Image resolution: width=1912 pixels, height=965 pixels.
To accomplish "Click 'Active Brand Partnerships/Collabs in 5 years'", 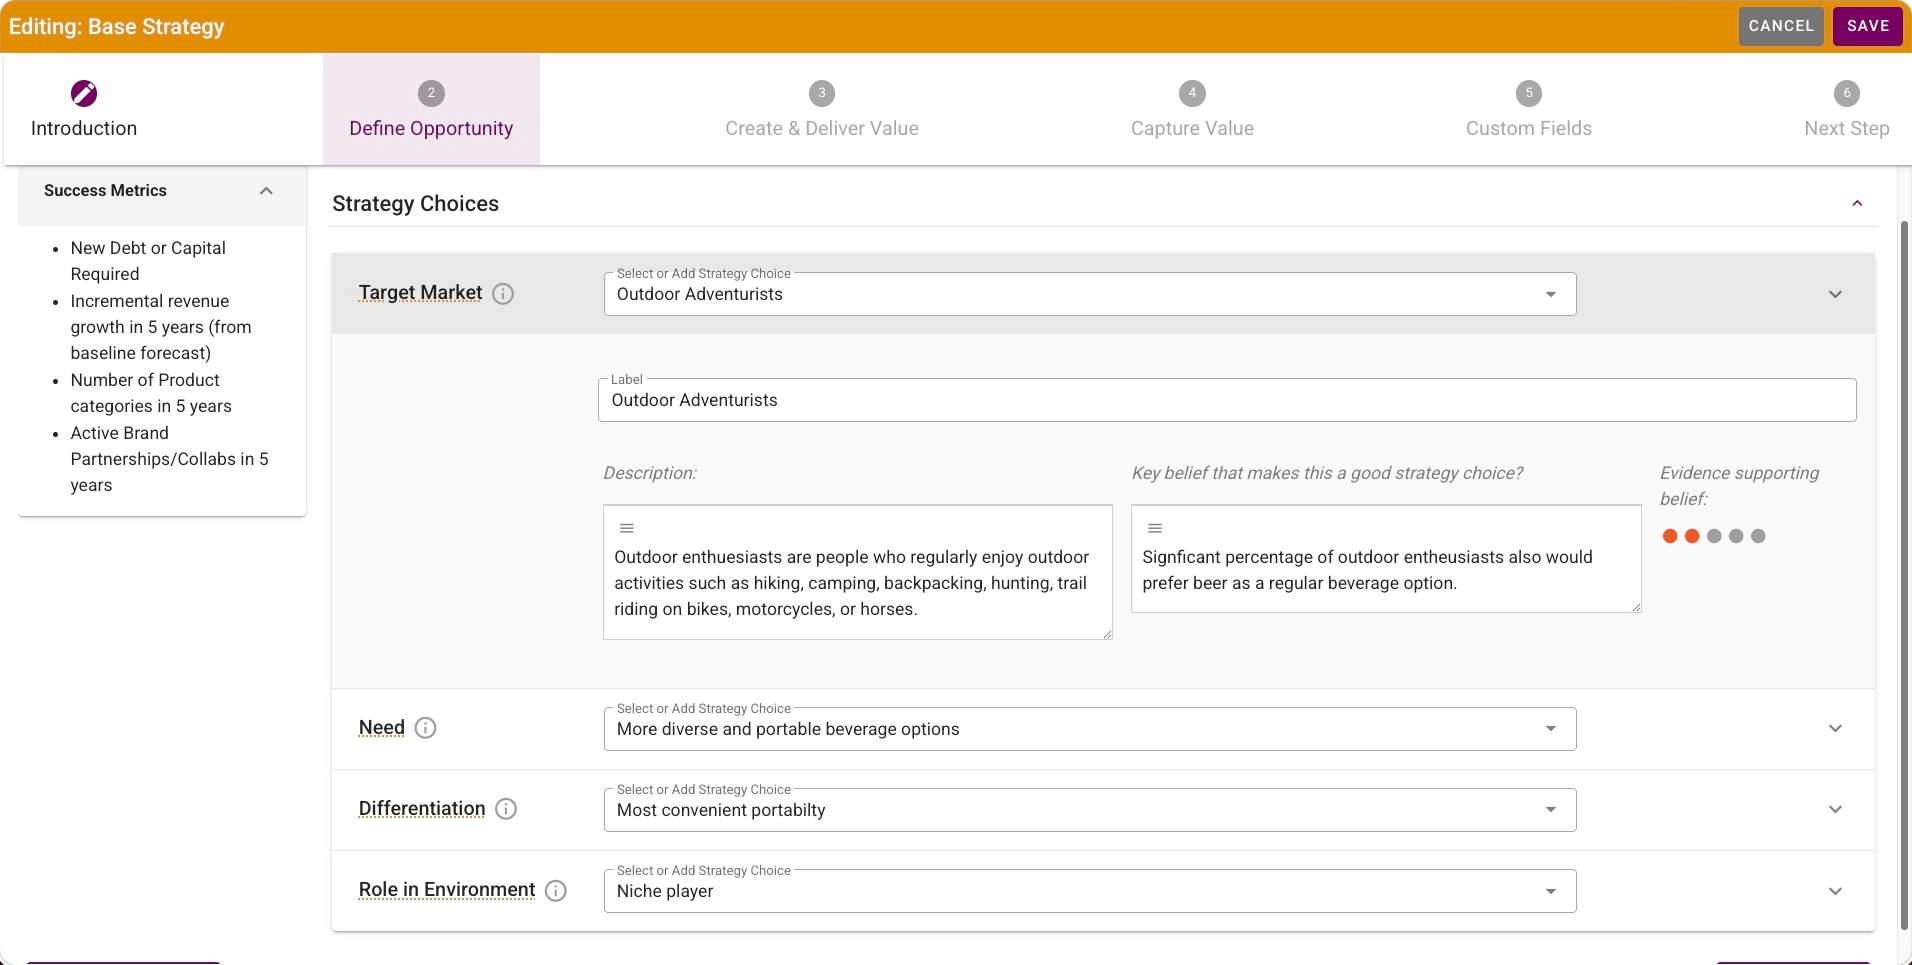I will coord(169,459).
